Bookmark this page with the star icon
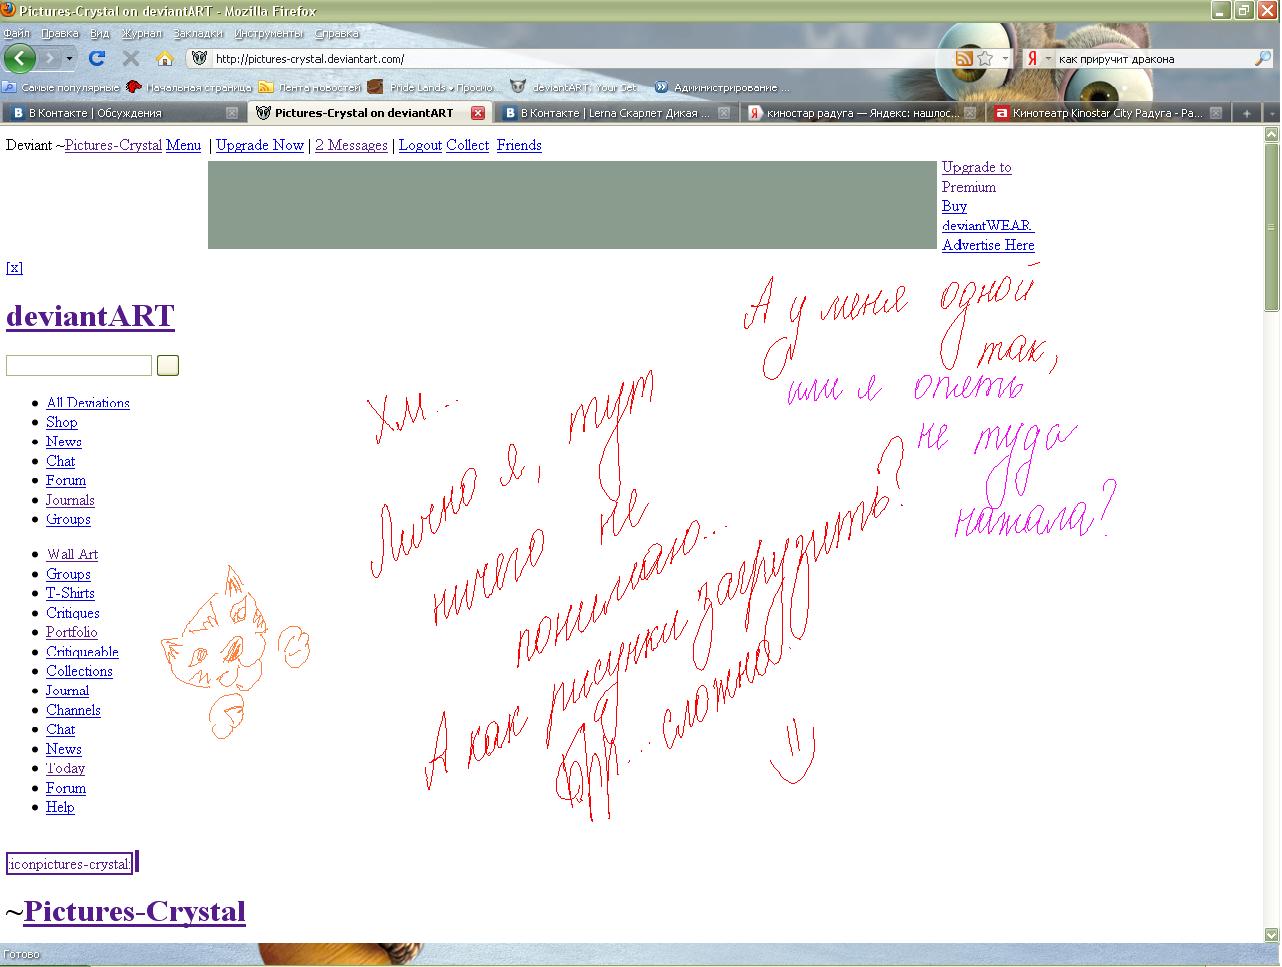Viewport: 1282px width, 967px height. 985,59
